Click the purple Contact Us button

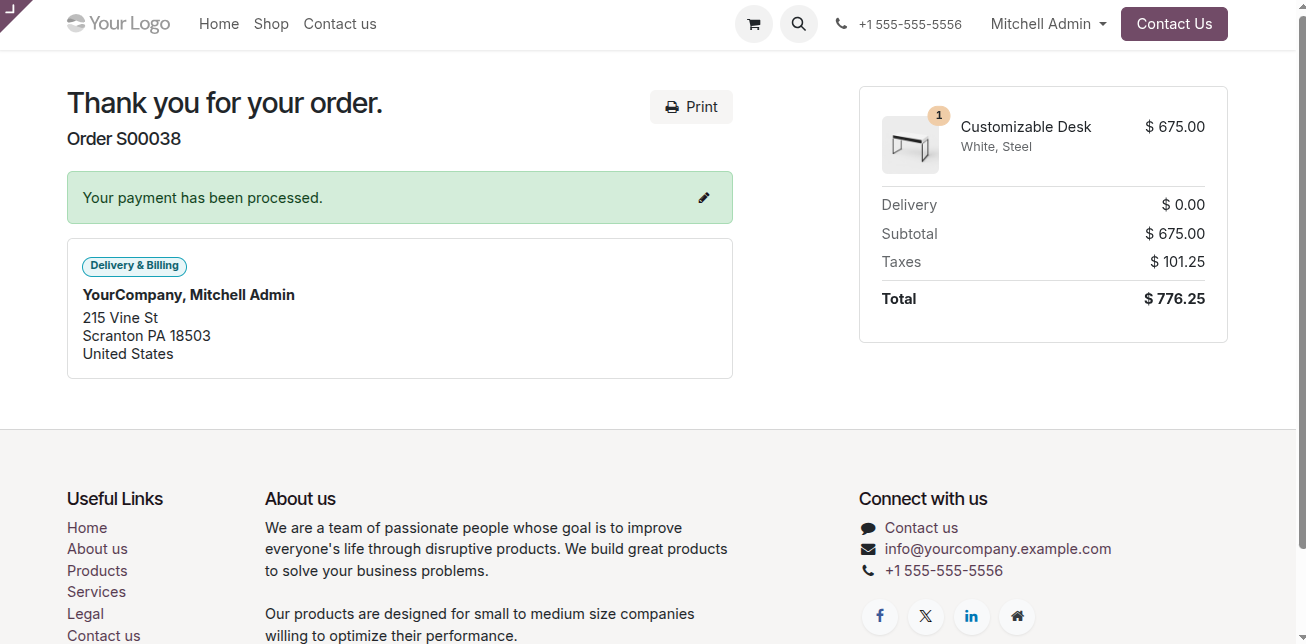(1174, 24)
